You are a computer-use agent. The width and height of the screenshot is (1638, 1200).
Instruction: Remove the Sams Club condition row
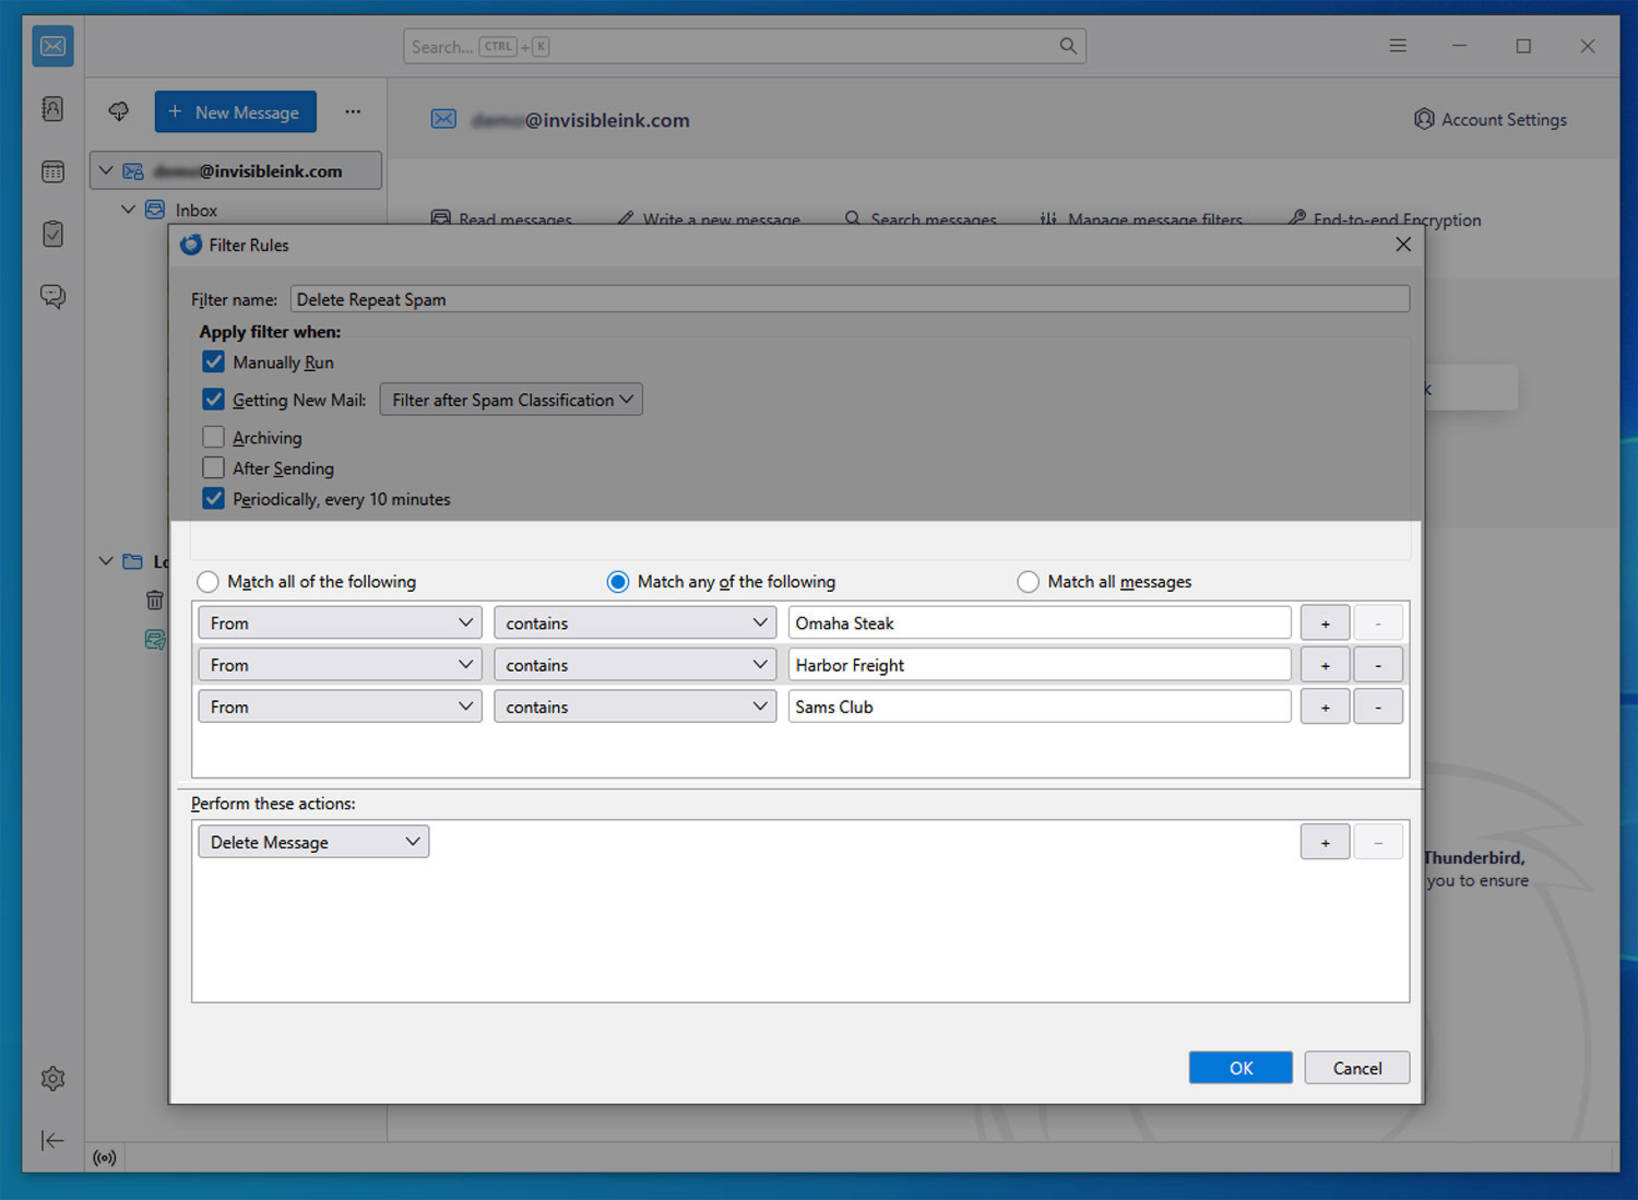click(1378, 707)
